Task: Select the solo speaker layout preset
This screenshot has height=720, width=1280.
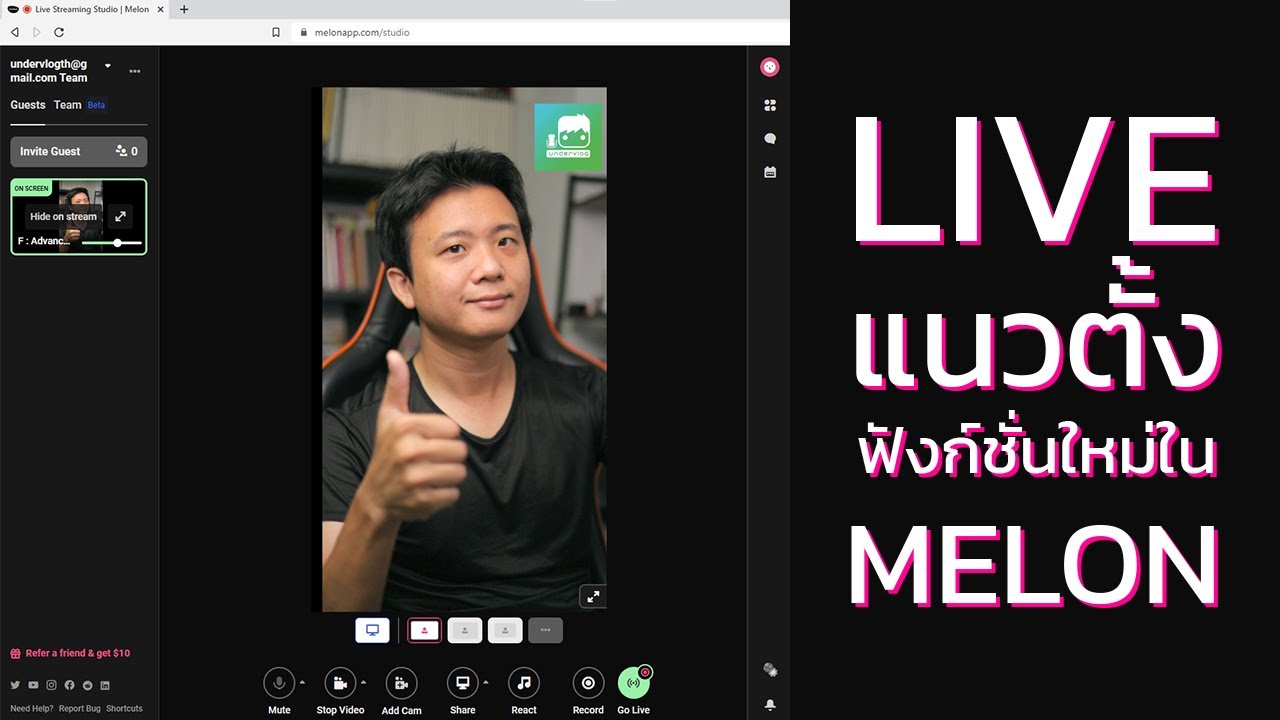Action: pyautogui.click(x=424, y=630)
